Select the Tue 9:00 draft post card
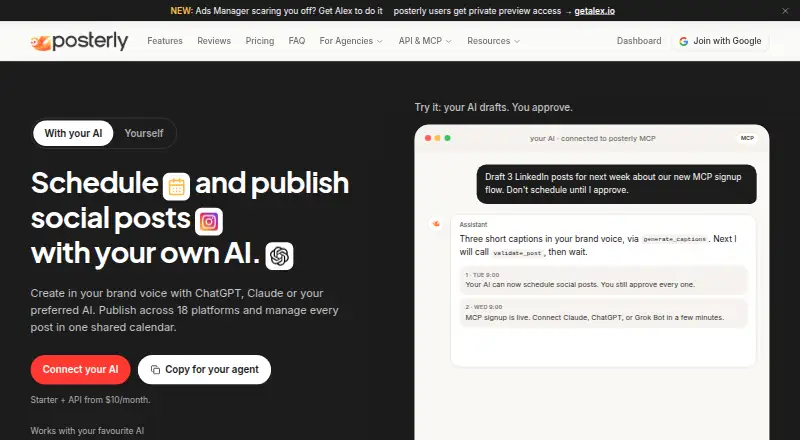The width and height of the screenshot is (800, 440). [x=604, y=280]
